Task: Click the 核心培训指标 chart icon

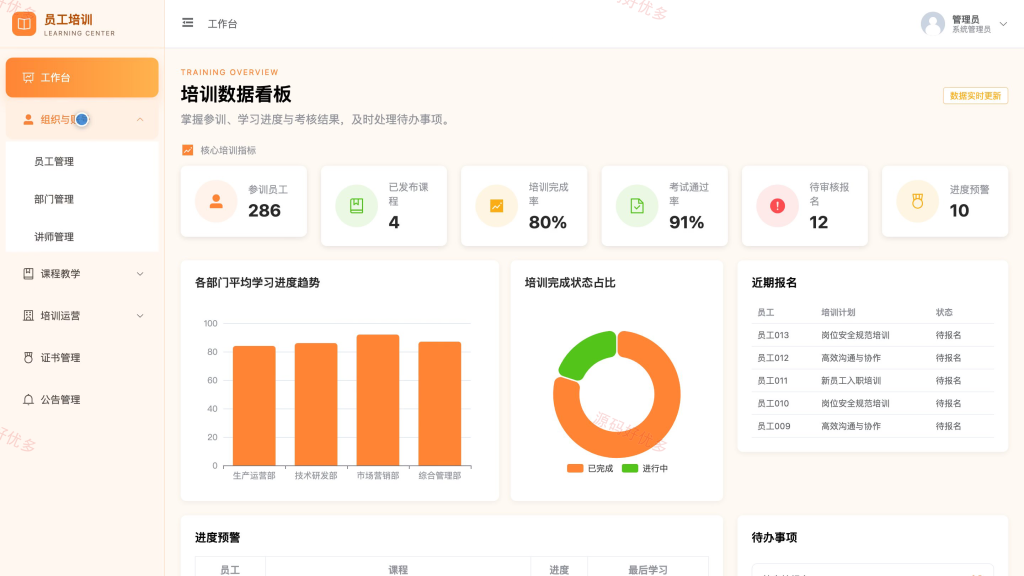Action: pyautogui.click(x=187, y=150)
